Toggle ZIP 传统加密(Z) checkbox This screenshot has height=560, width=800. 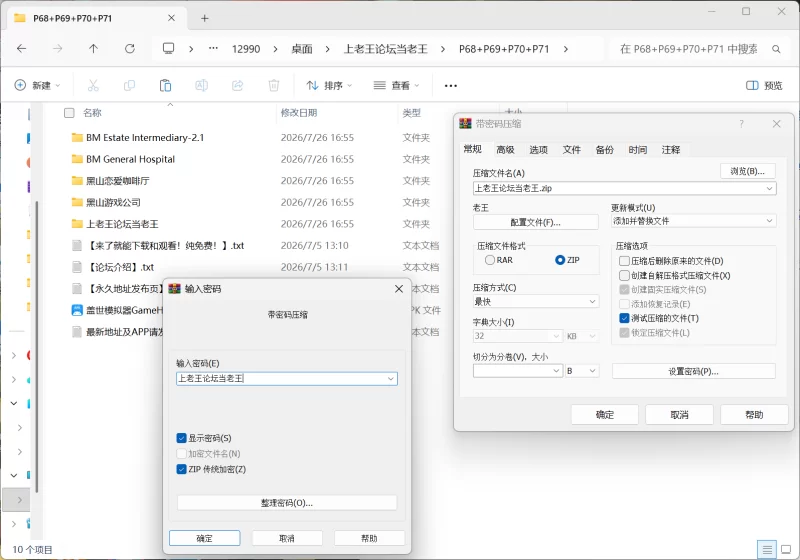pos(181,469)
